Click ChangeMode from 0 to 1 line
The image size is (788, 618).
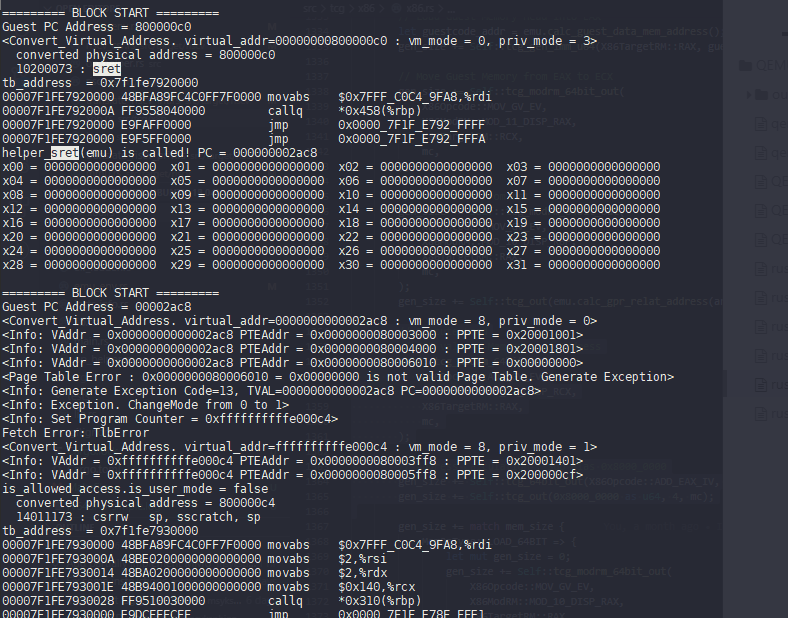(x=145, y=405)
